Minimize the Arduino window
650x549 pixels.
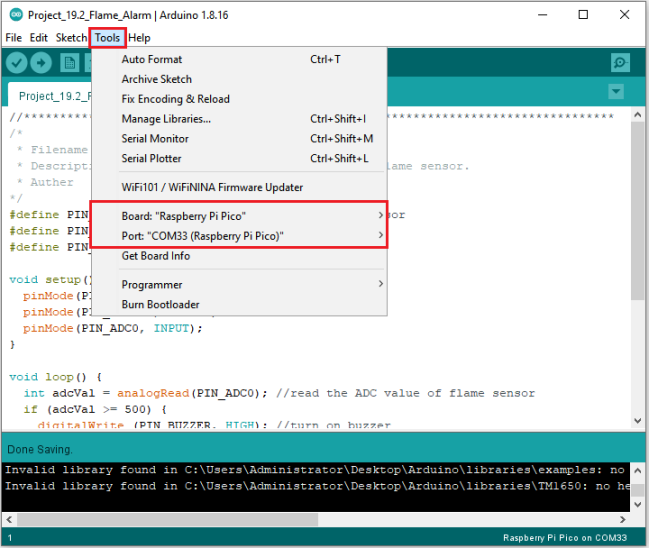[x=543, y=15]
